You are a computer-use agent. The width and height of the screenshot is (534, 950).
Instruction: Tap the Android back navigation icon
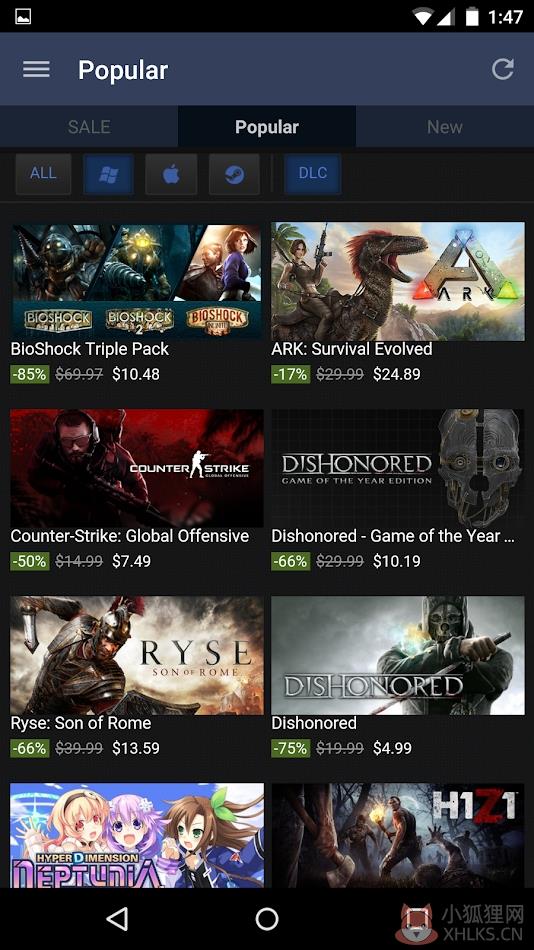click(x=118, y=919)
